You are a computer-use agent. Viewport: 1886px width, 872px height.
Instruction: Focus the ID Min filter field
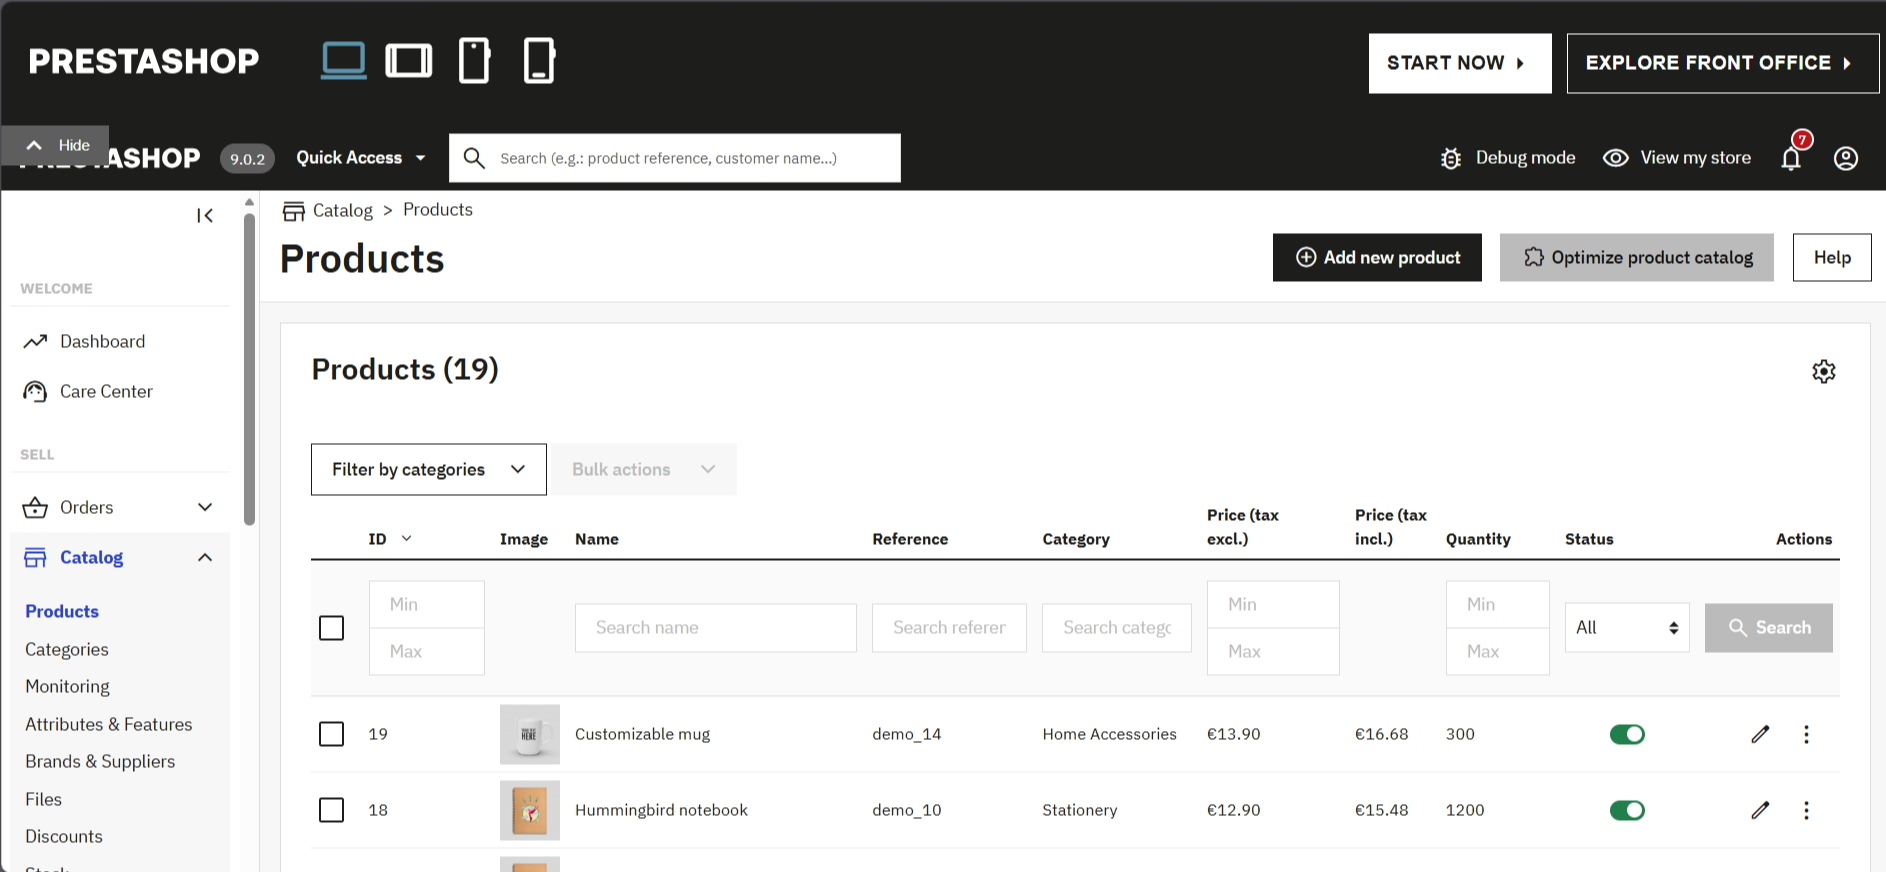[x=427, y=605]
